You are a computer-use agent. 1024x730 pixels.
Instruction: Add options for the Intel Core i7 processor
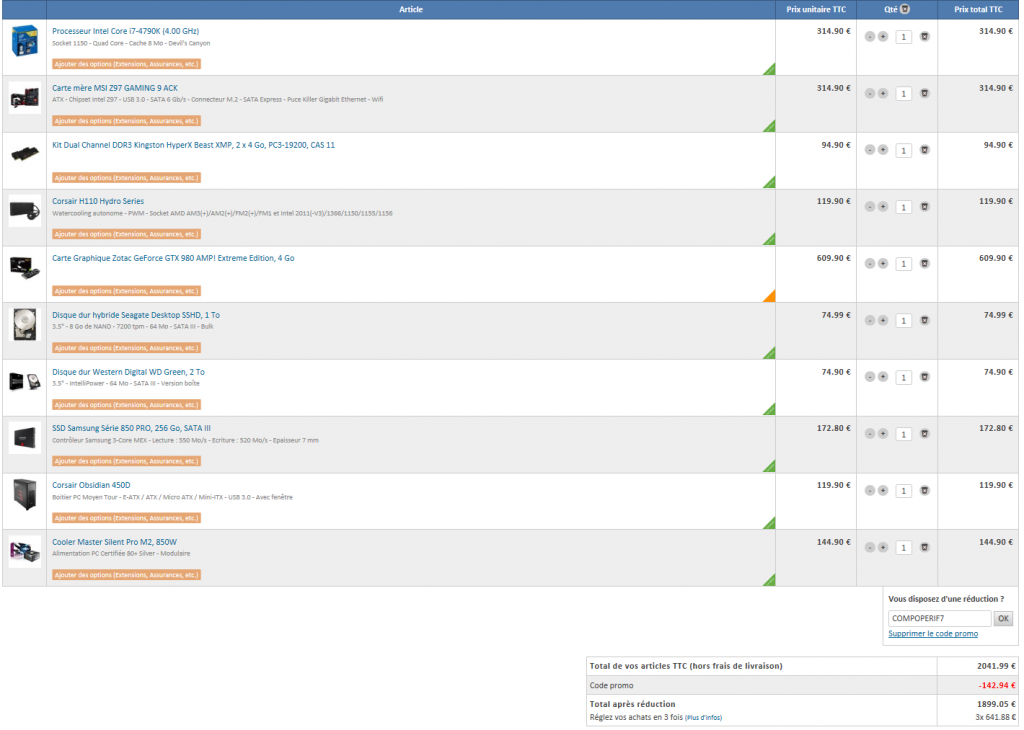[x=126, y=64]
